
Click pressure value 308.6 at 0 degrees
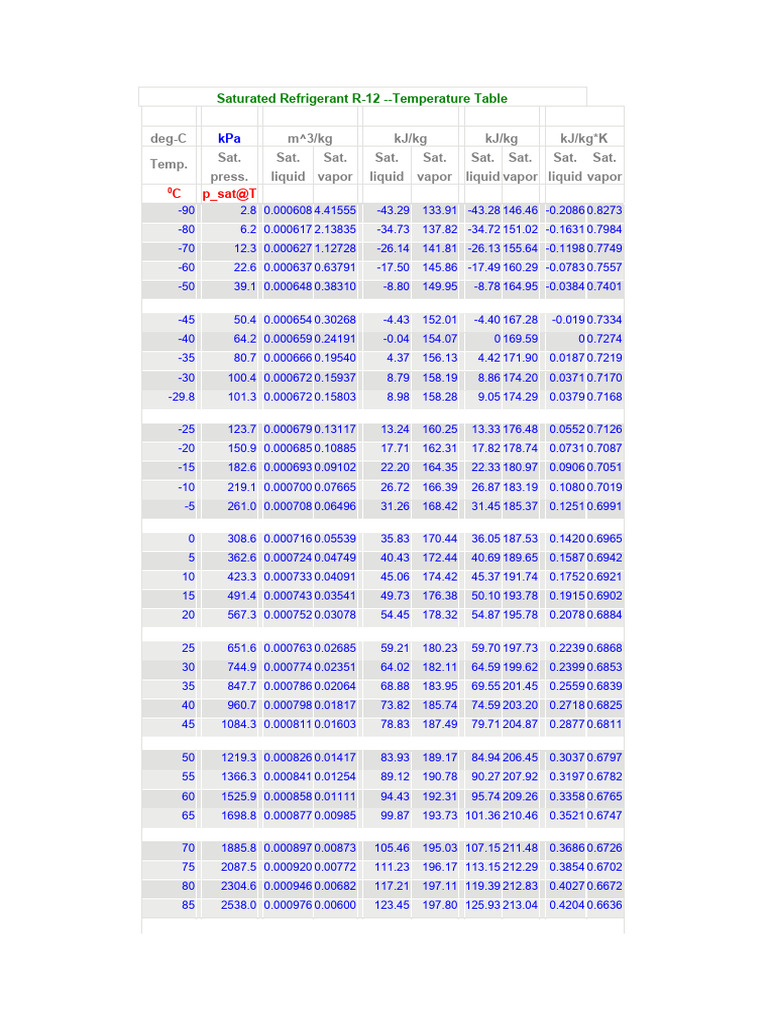(242, 539)
